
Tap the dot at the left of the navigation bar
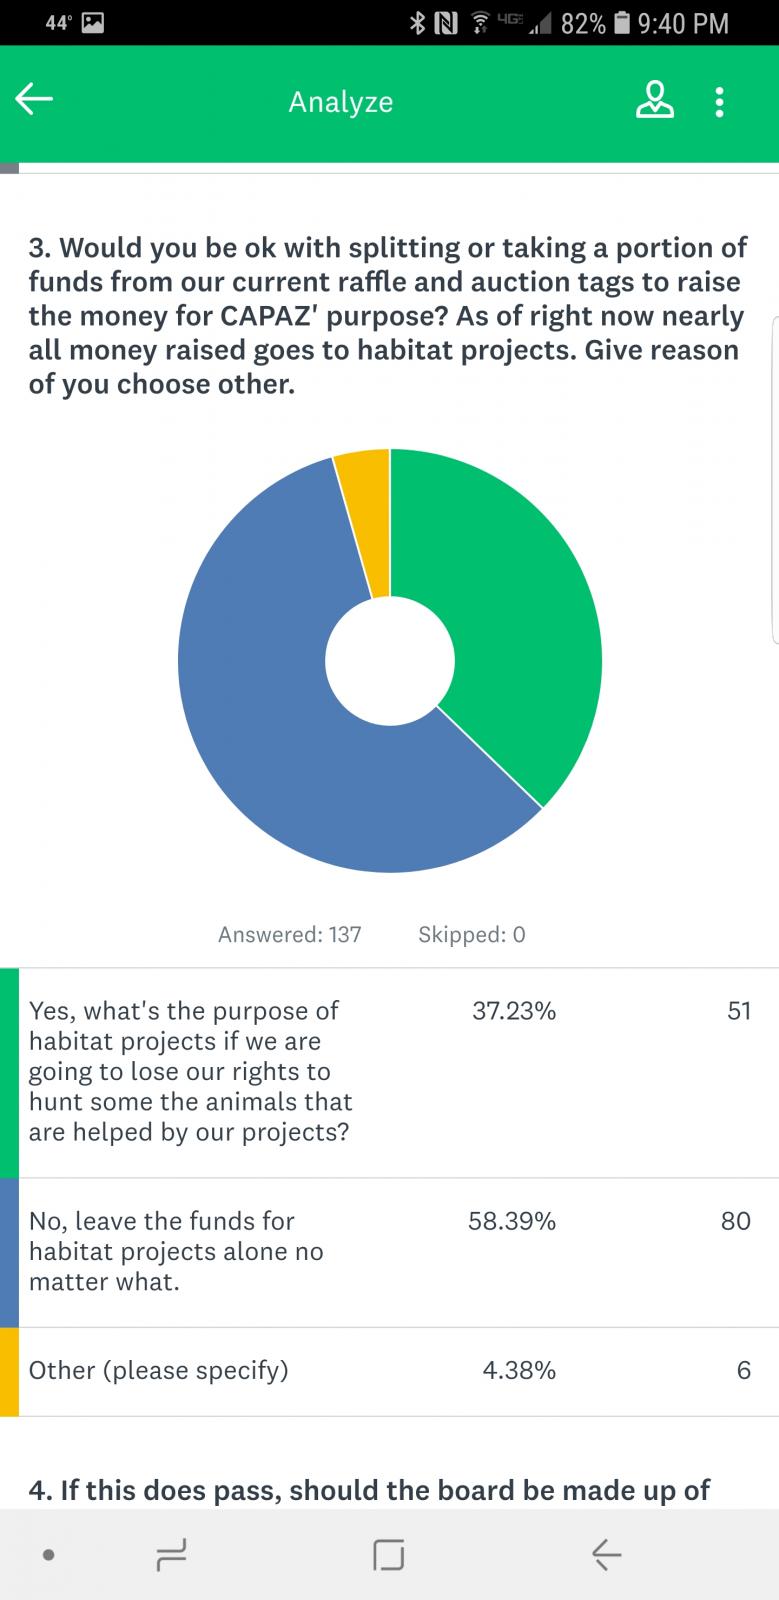(48, 1555)
